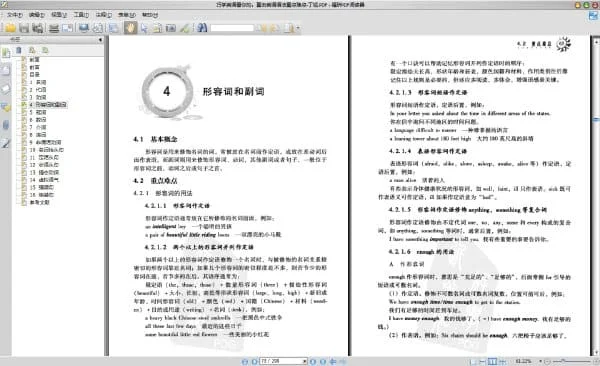Select the bookmark numbered 9

pyautogui.click(x=46, y=142)
